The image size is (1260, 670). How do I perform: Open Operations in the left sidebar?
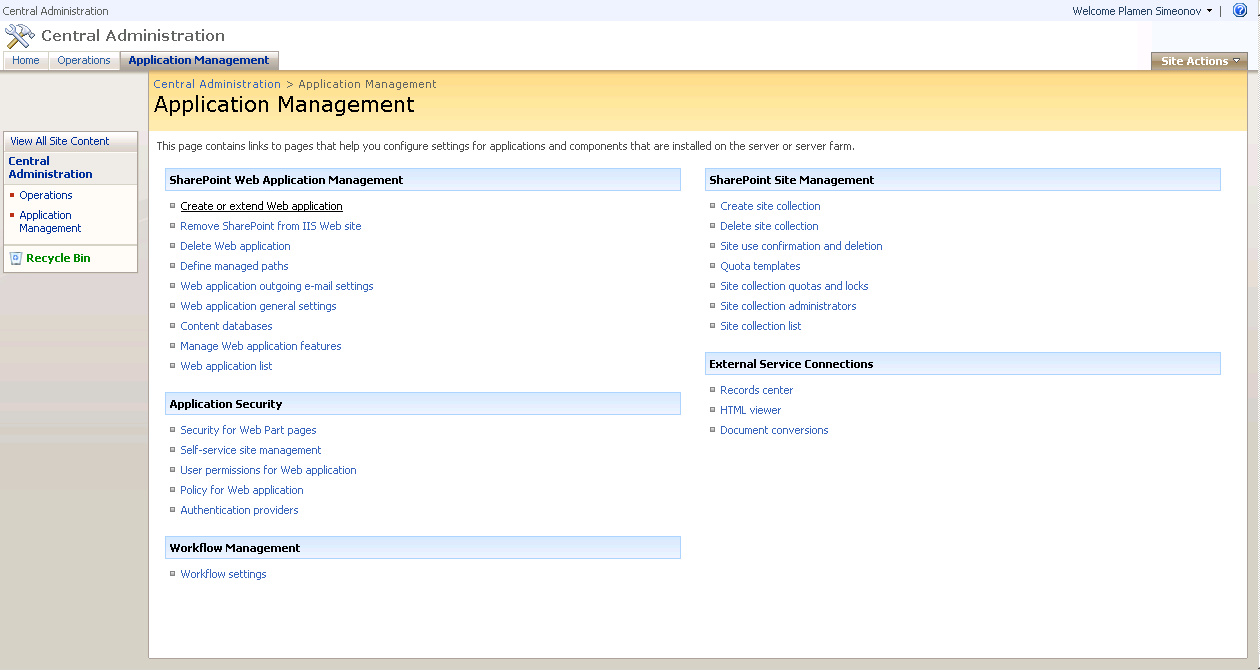(46, 195)
